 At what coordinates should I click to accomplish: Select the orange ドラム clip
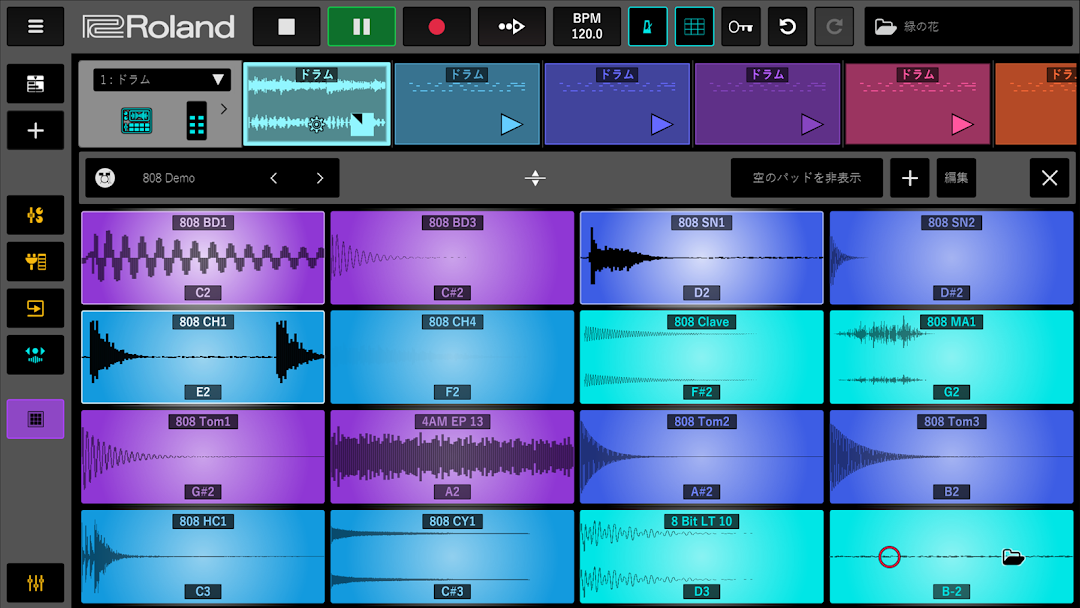coord(1037,104)
